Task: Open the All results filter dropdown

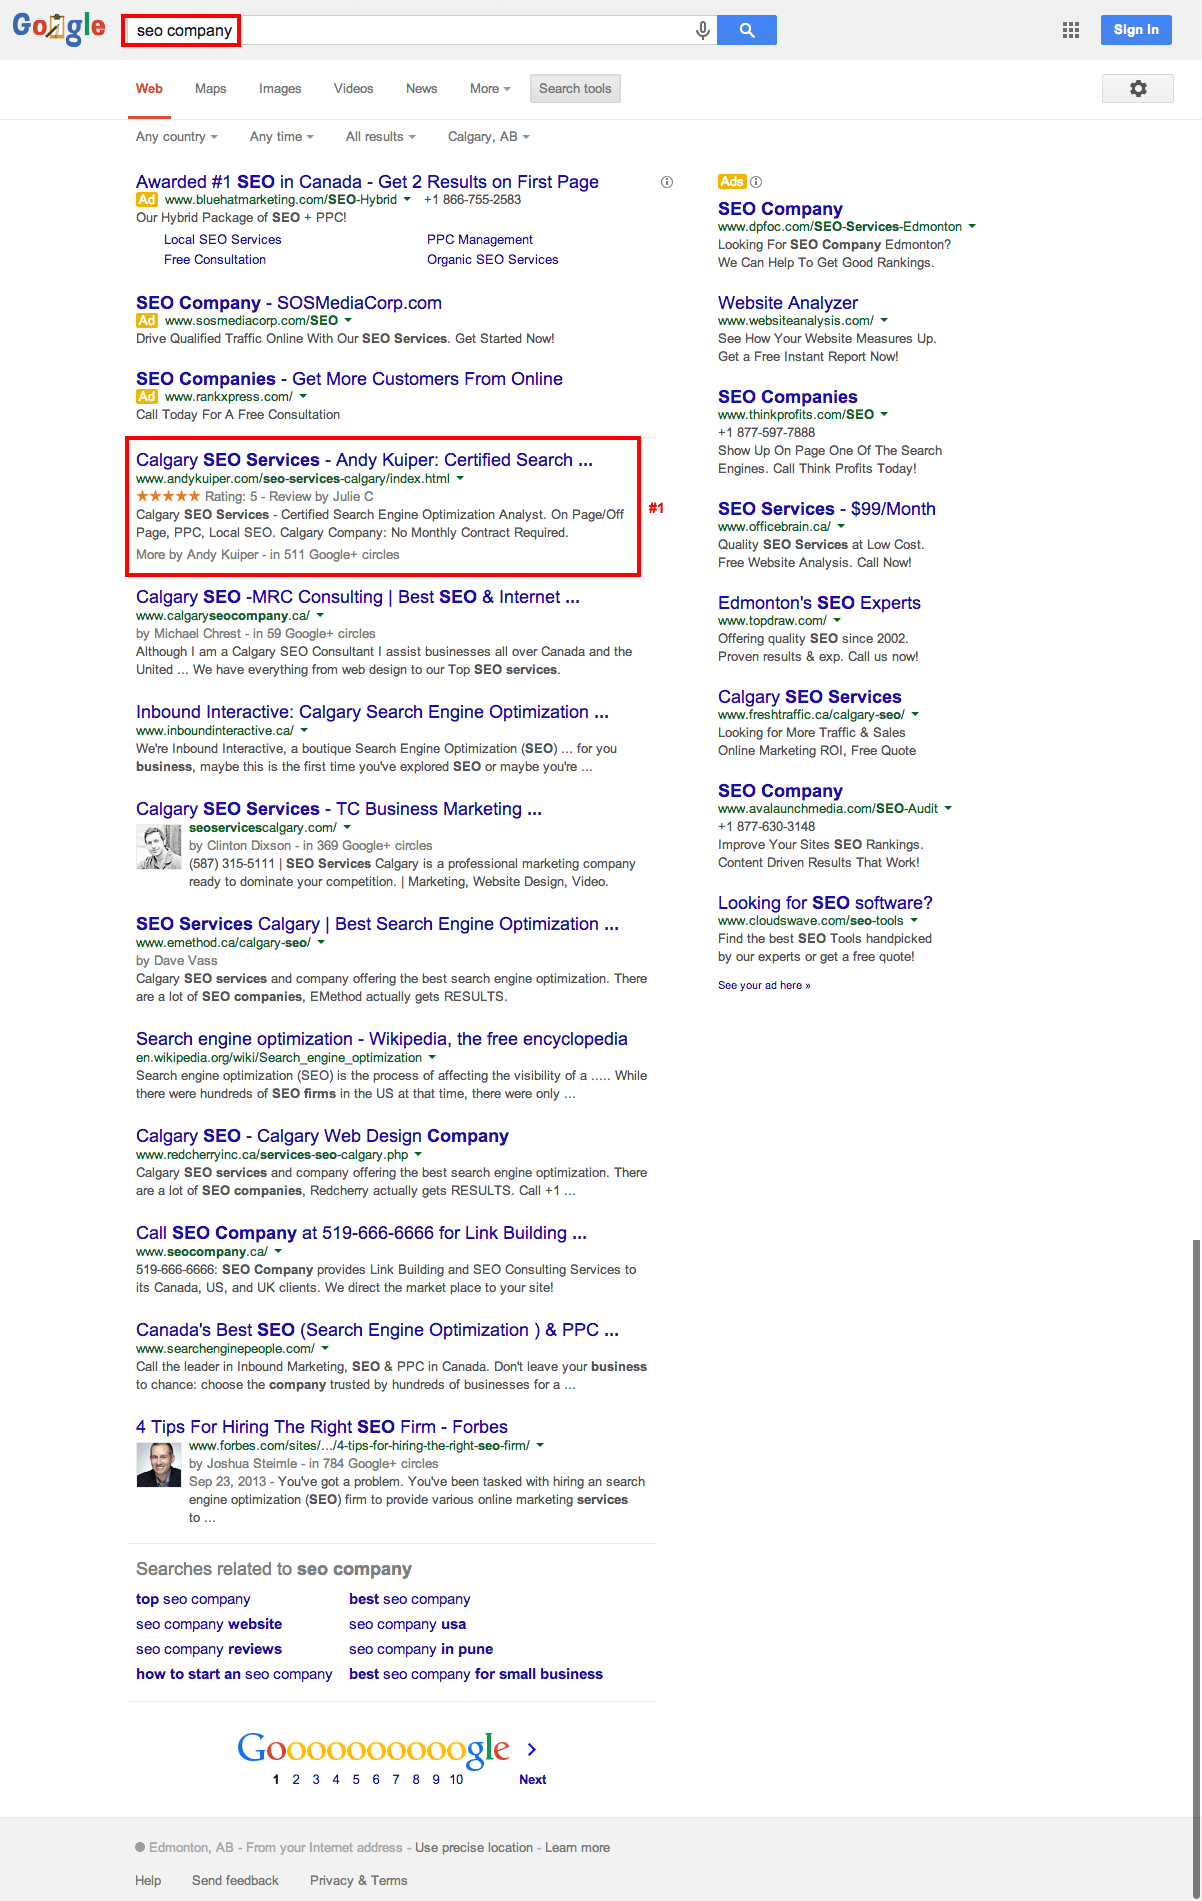Action: tap(381, 137)
